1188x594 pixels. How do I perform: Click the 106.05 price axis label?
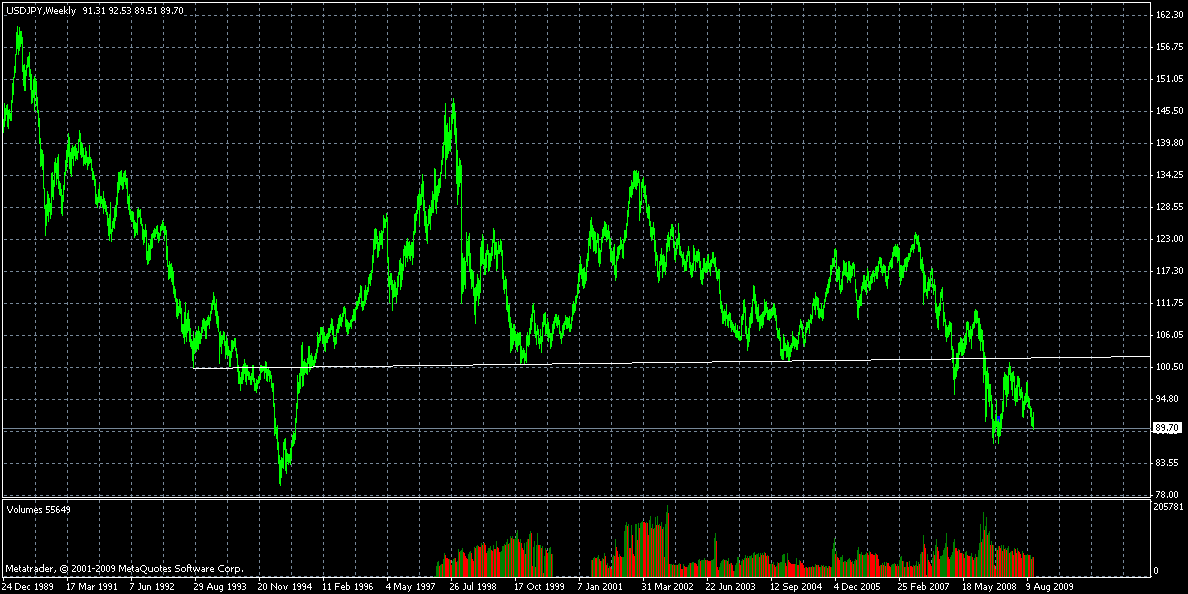coord(1168,335)
